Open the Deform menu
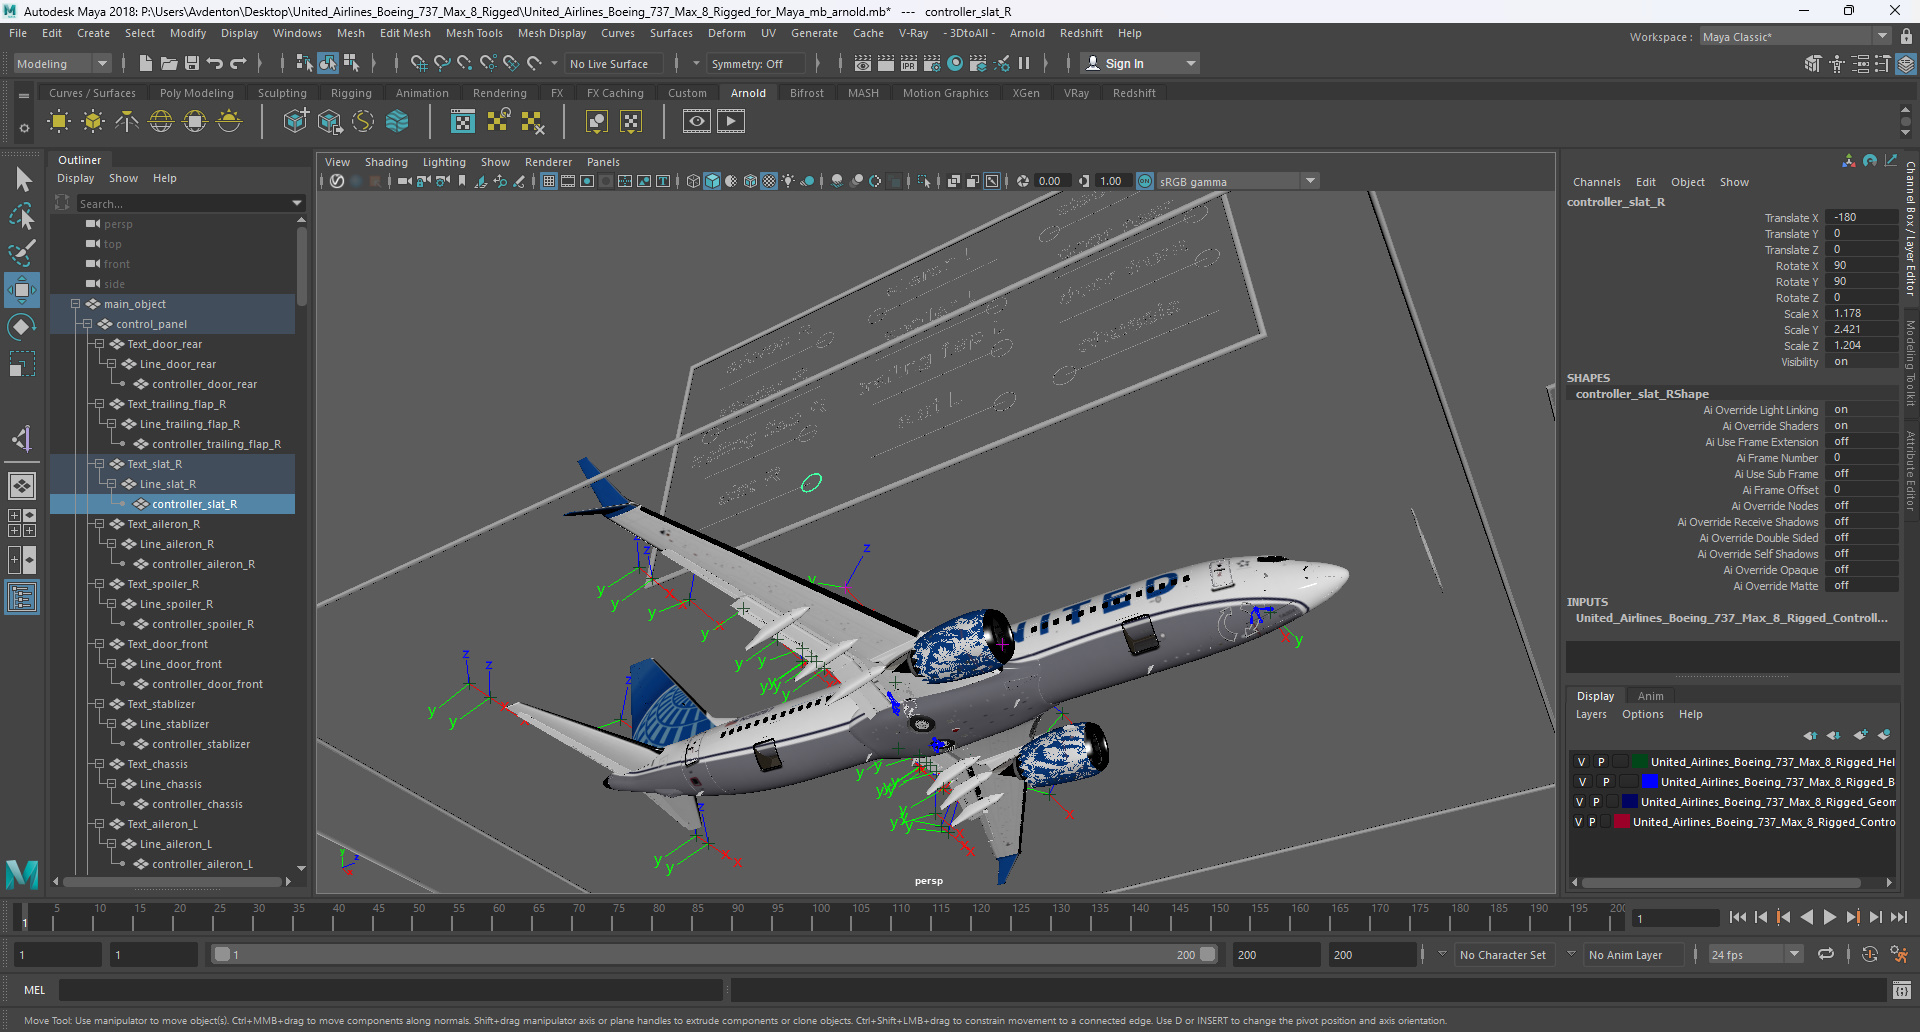The height and width of the screenshot is (1032, 1920). 727,33
